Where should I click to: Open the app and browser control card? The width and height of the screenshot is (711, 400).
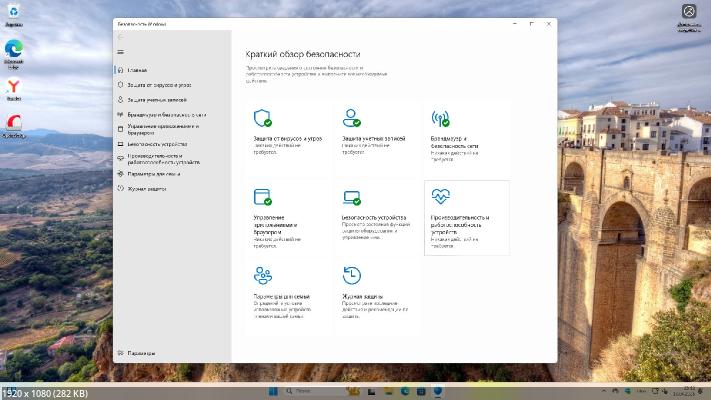coord(287,218)
